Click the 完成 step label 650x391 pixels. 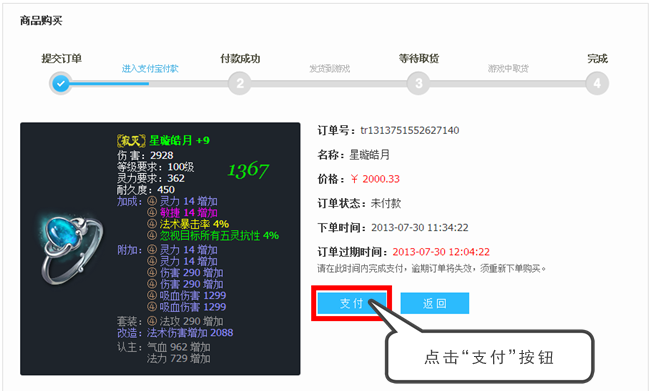597,58
